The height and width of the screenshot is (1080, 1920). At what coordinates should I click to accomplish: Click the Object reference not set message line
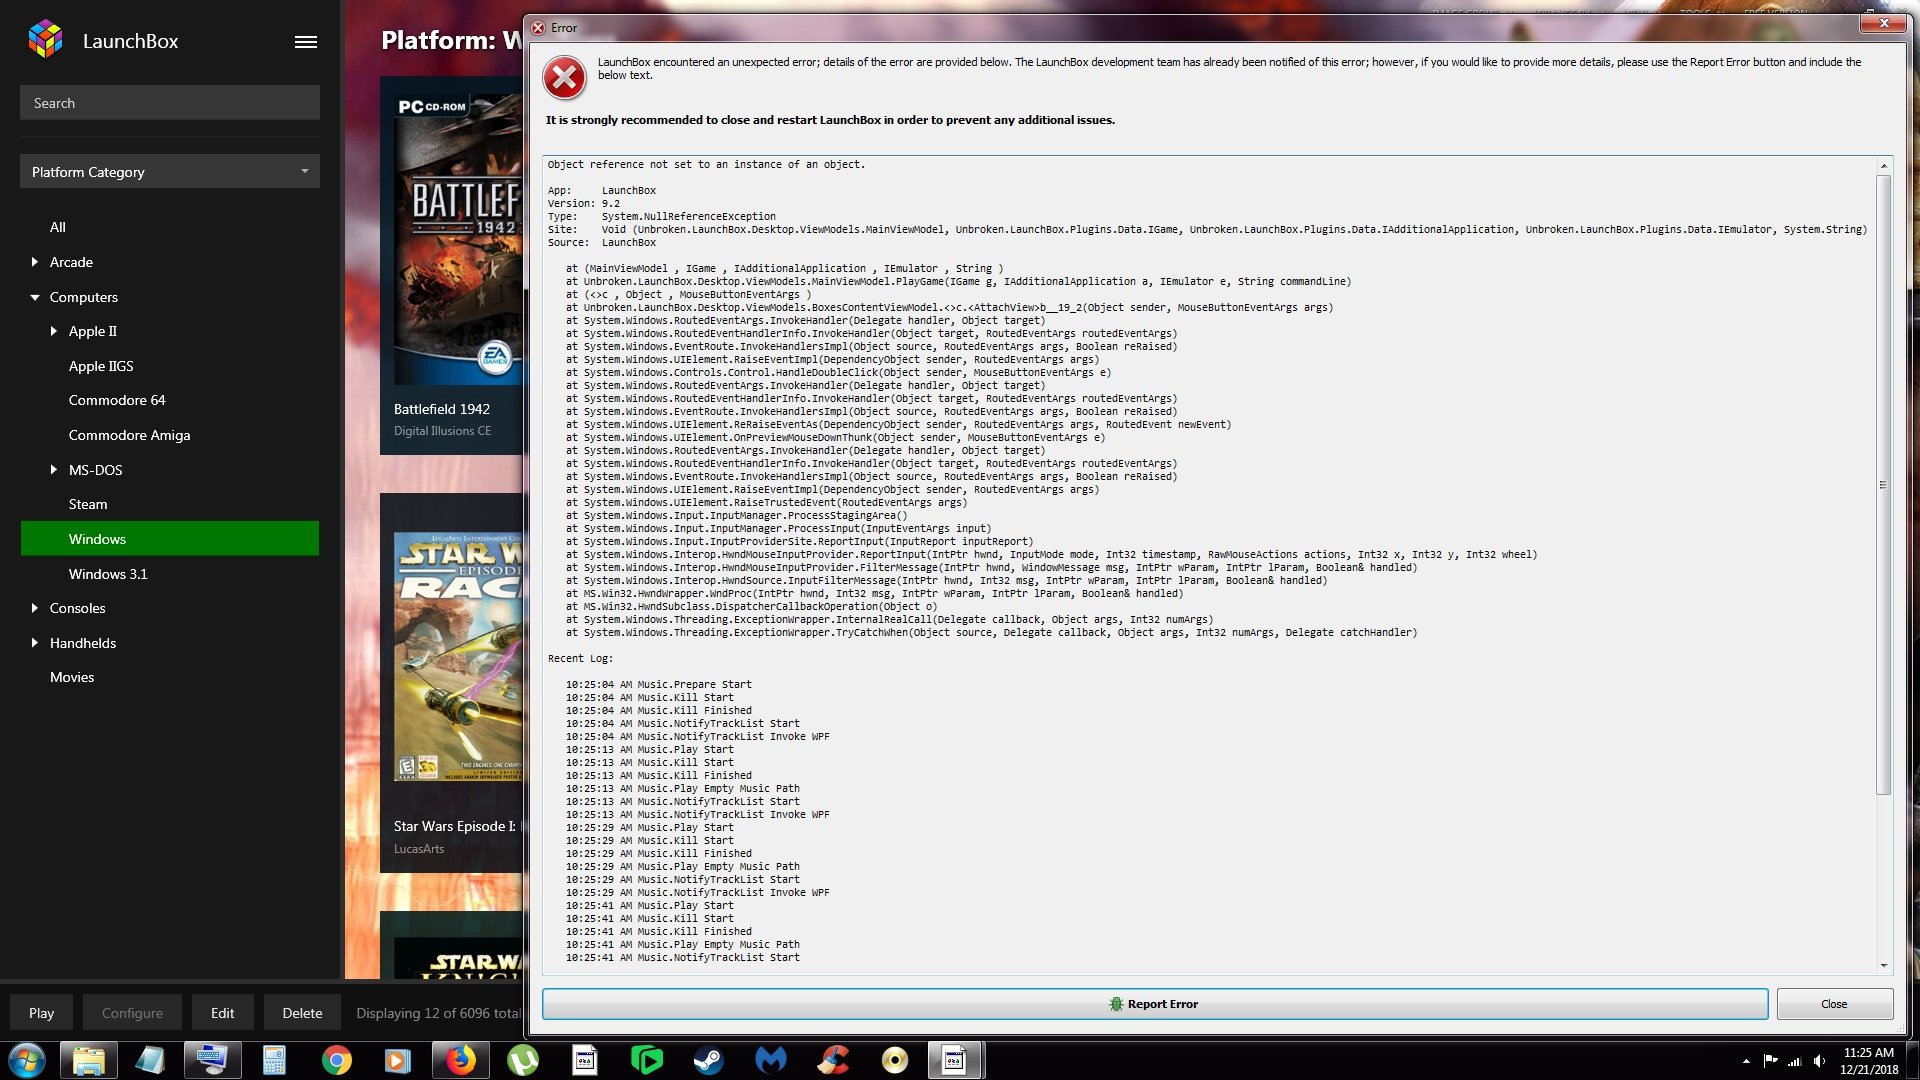[x=706, y=165]
